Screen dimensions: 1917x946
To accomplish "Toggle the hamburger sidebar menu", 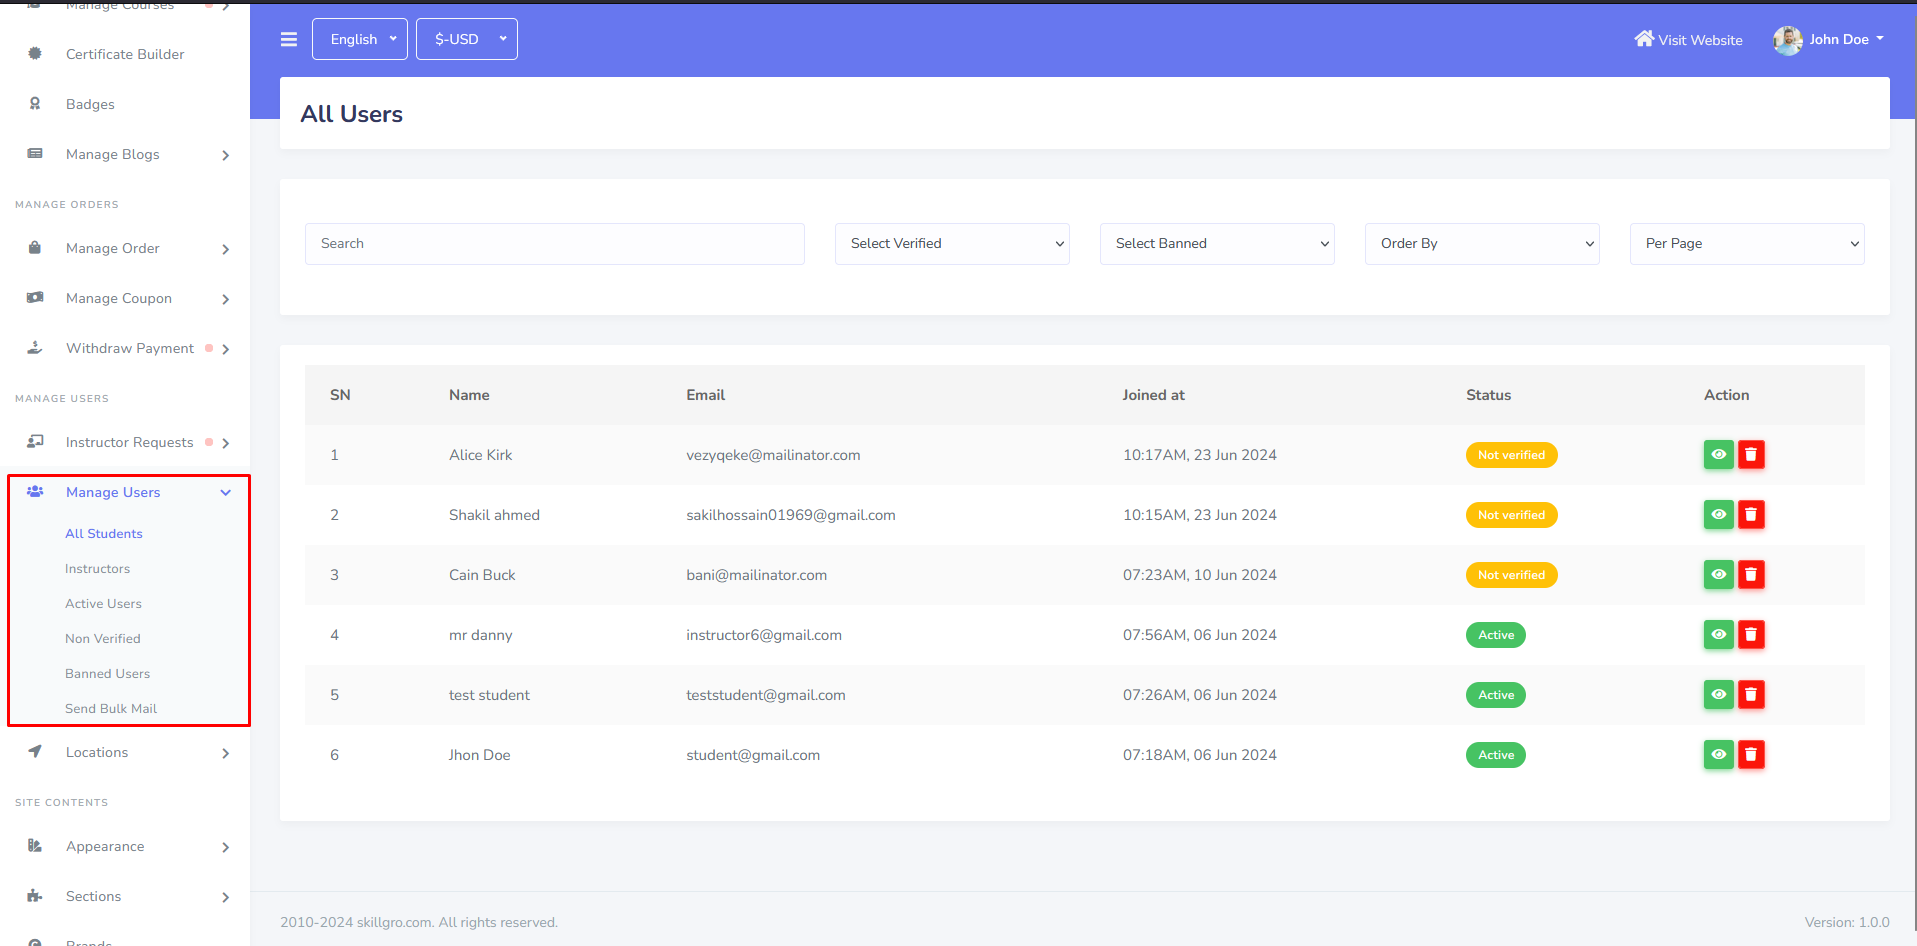I will 289,39.
